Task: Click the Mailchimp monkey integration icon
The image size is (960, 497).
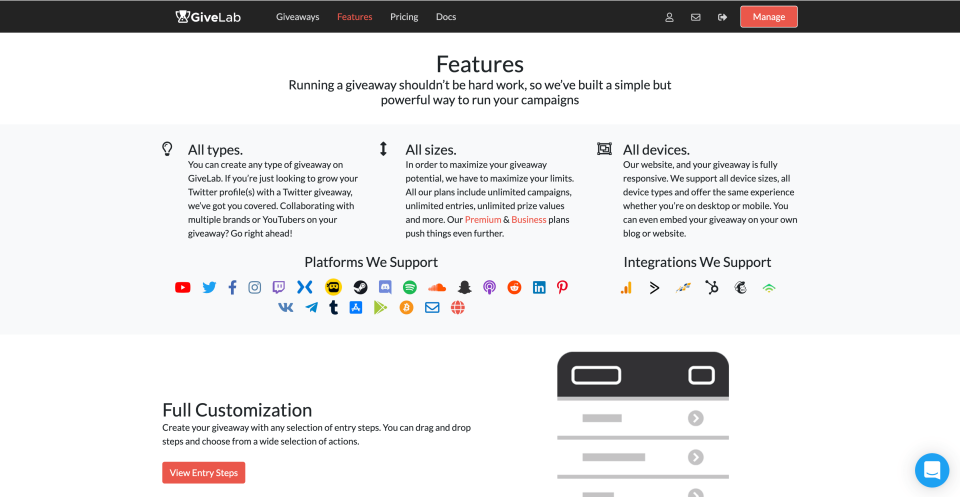Action: coord(740,288)
